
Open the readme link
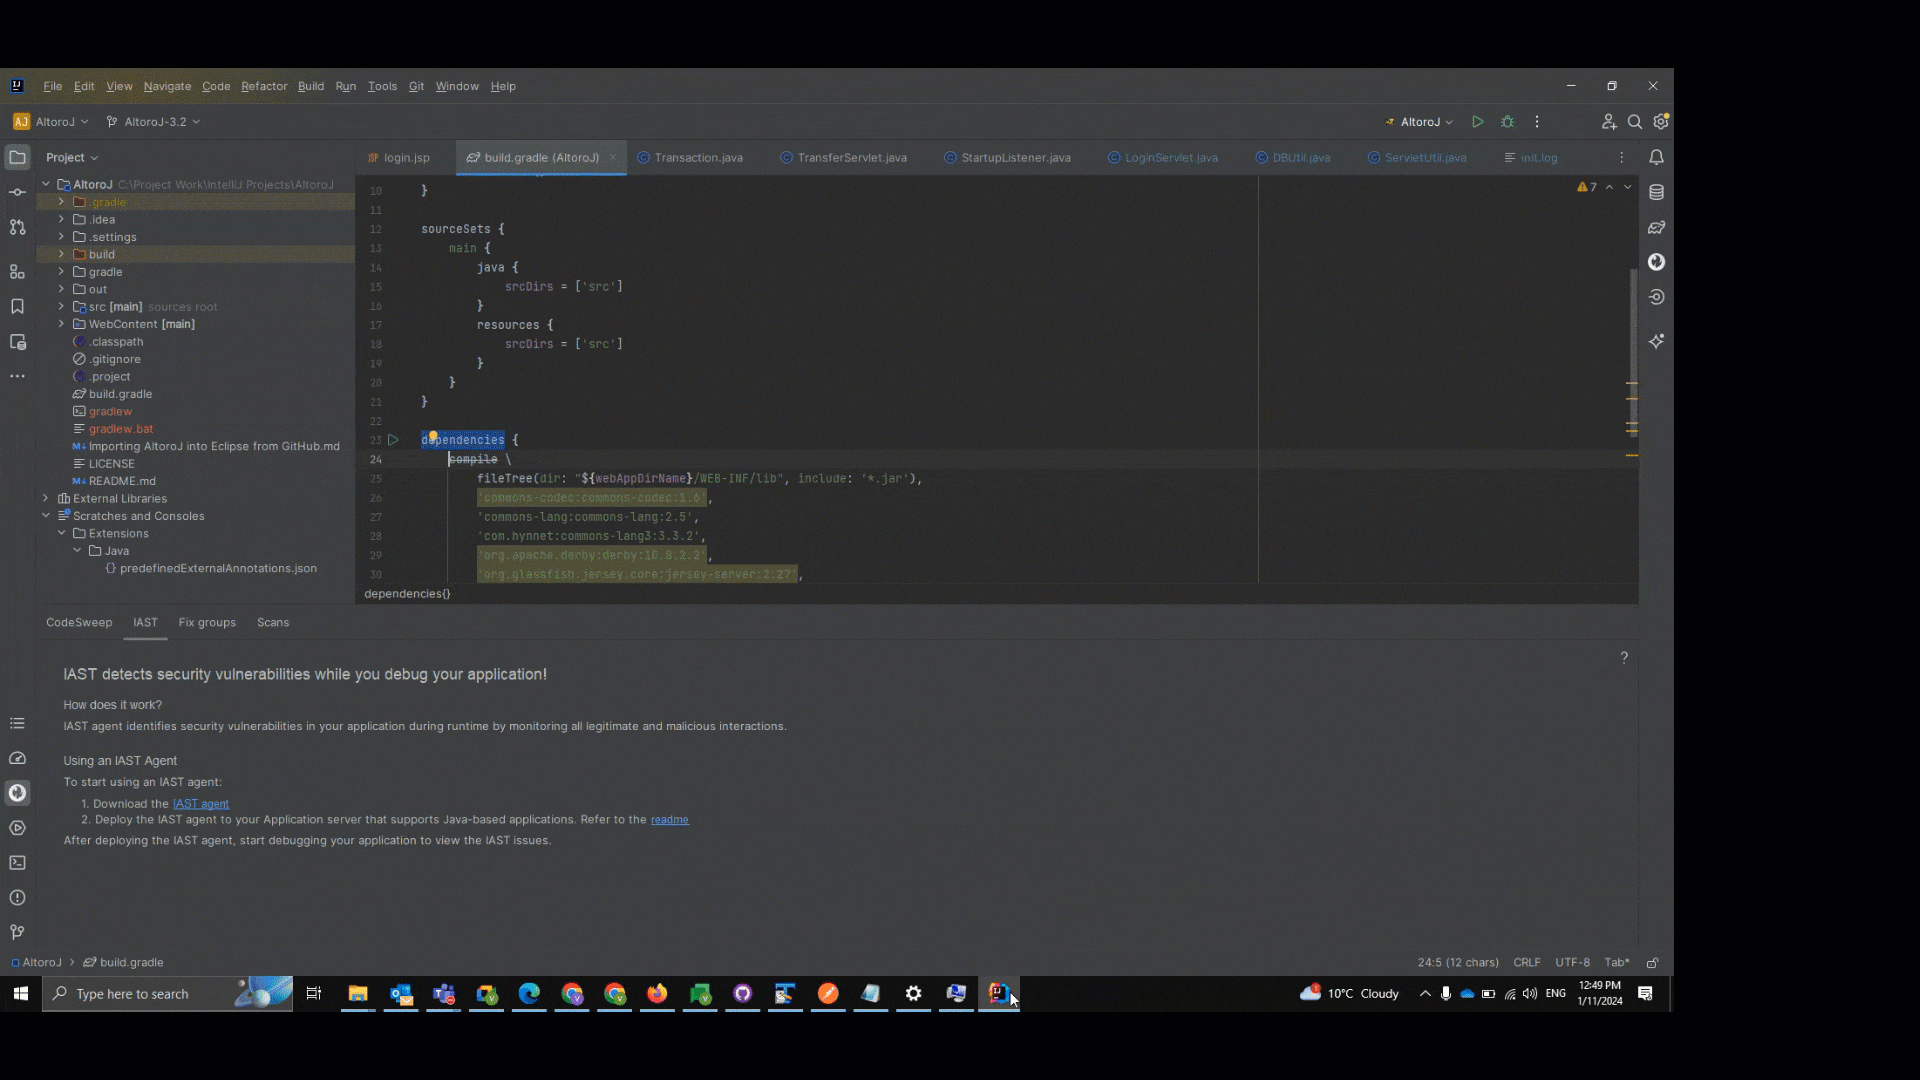(670, 820)
